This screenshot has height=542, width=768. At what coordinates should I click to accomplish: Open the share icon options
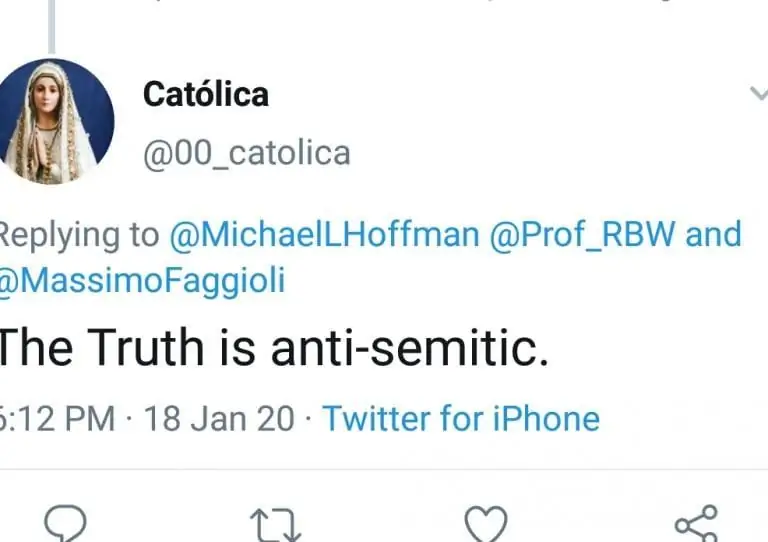[x=696, y=523]
